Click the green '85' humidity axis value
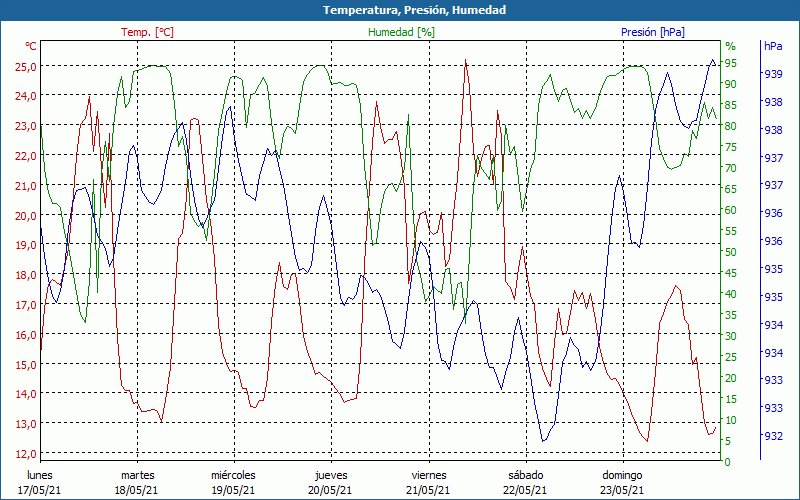Screen dimensions: 800x500 pos(731,106)
